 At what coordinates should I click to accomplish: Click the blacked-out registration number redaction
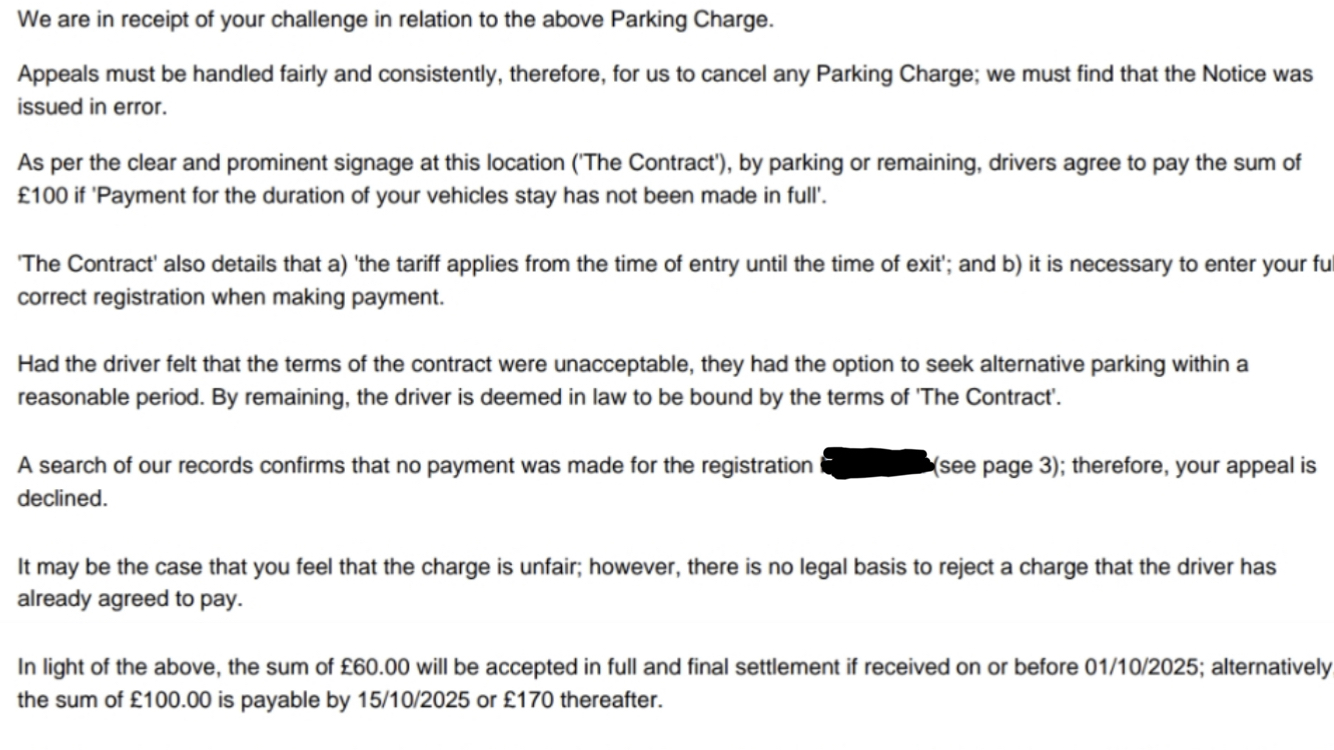[x=876, y=466]
